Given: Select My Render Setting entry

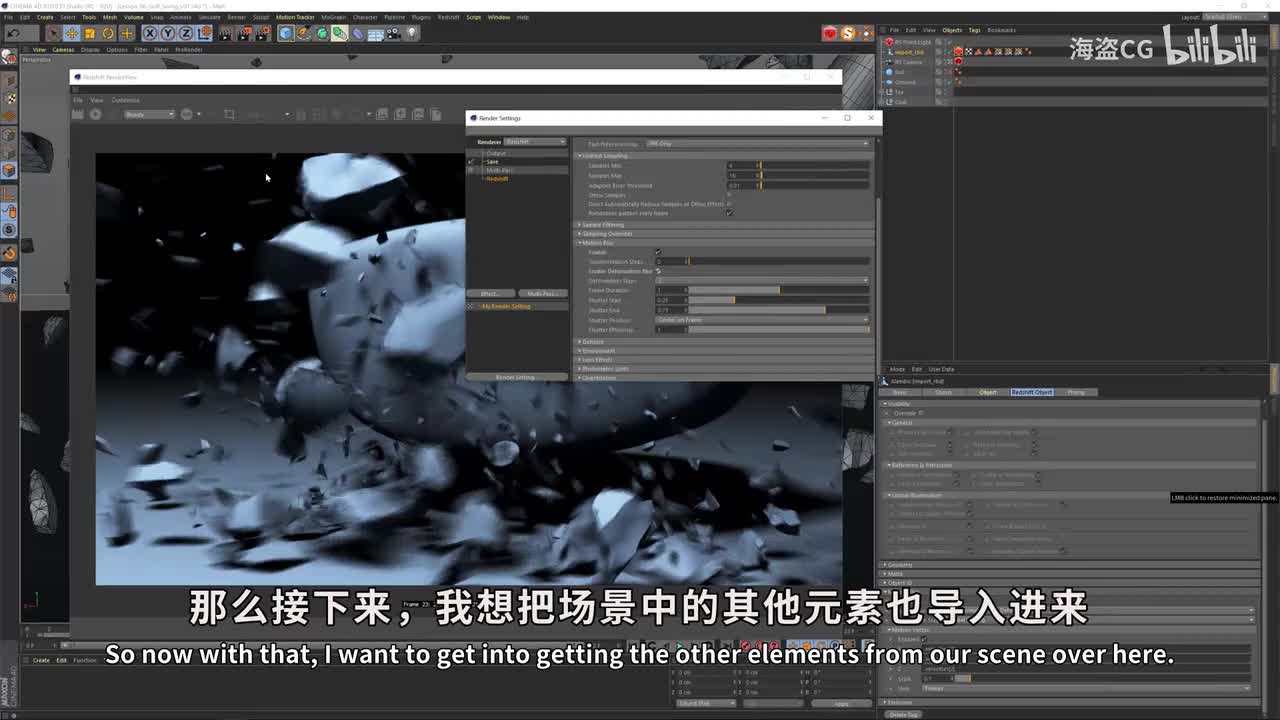Looking at the screenshot, I should [x=506, y=306].
